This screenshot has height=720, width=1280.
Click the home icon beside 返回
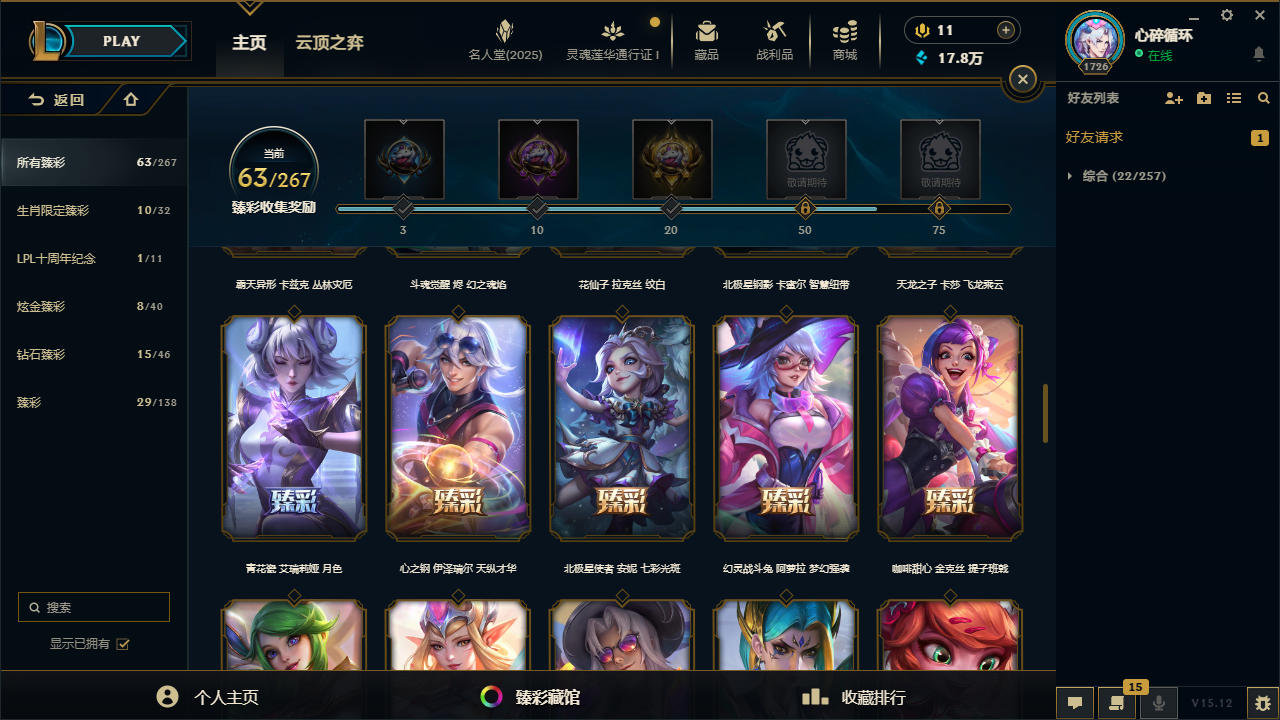coord(131,99)
